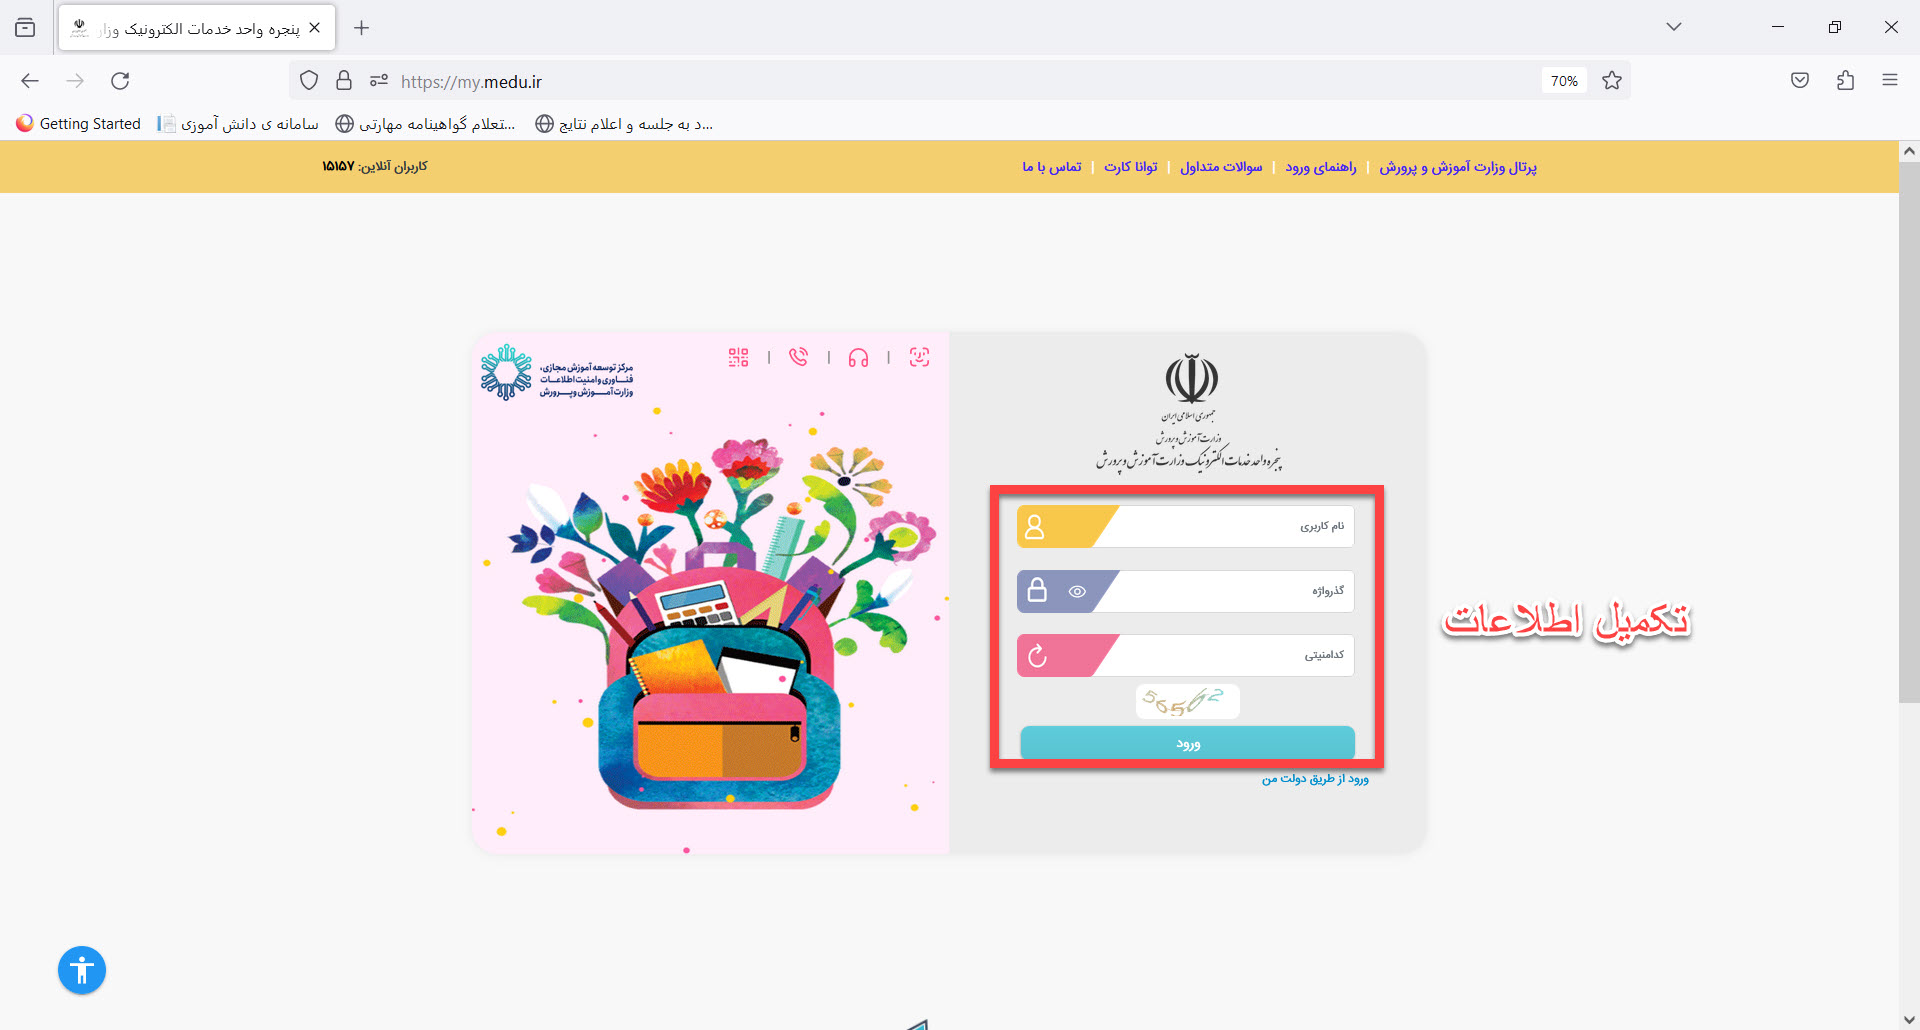Click the نام کاربری username field

(1230, 527)
